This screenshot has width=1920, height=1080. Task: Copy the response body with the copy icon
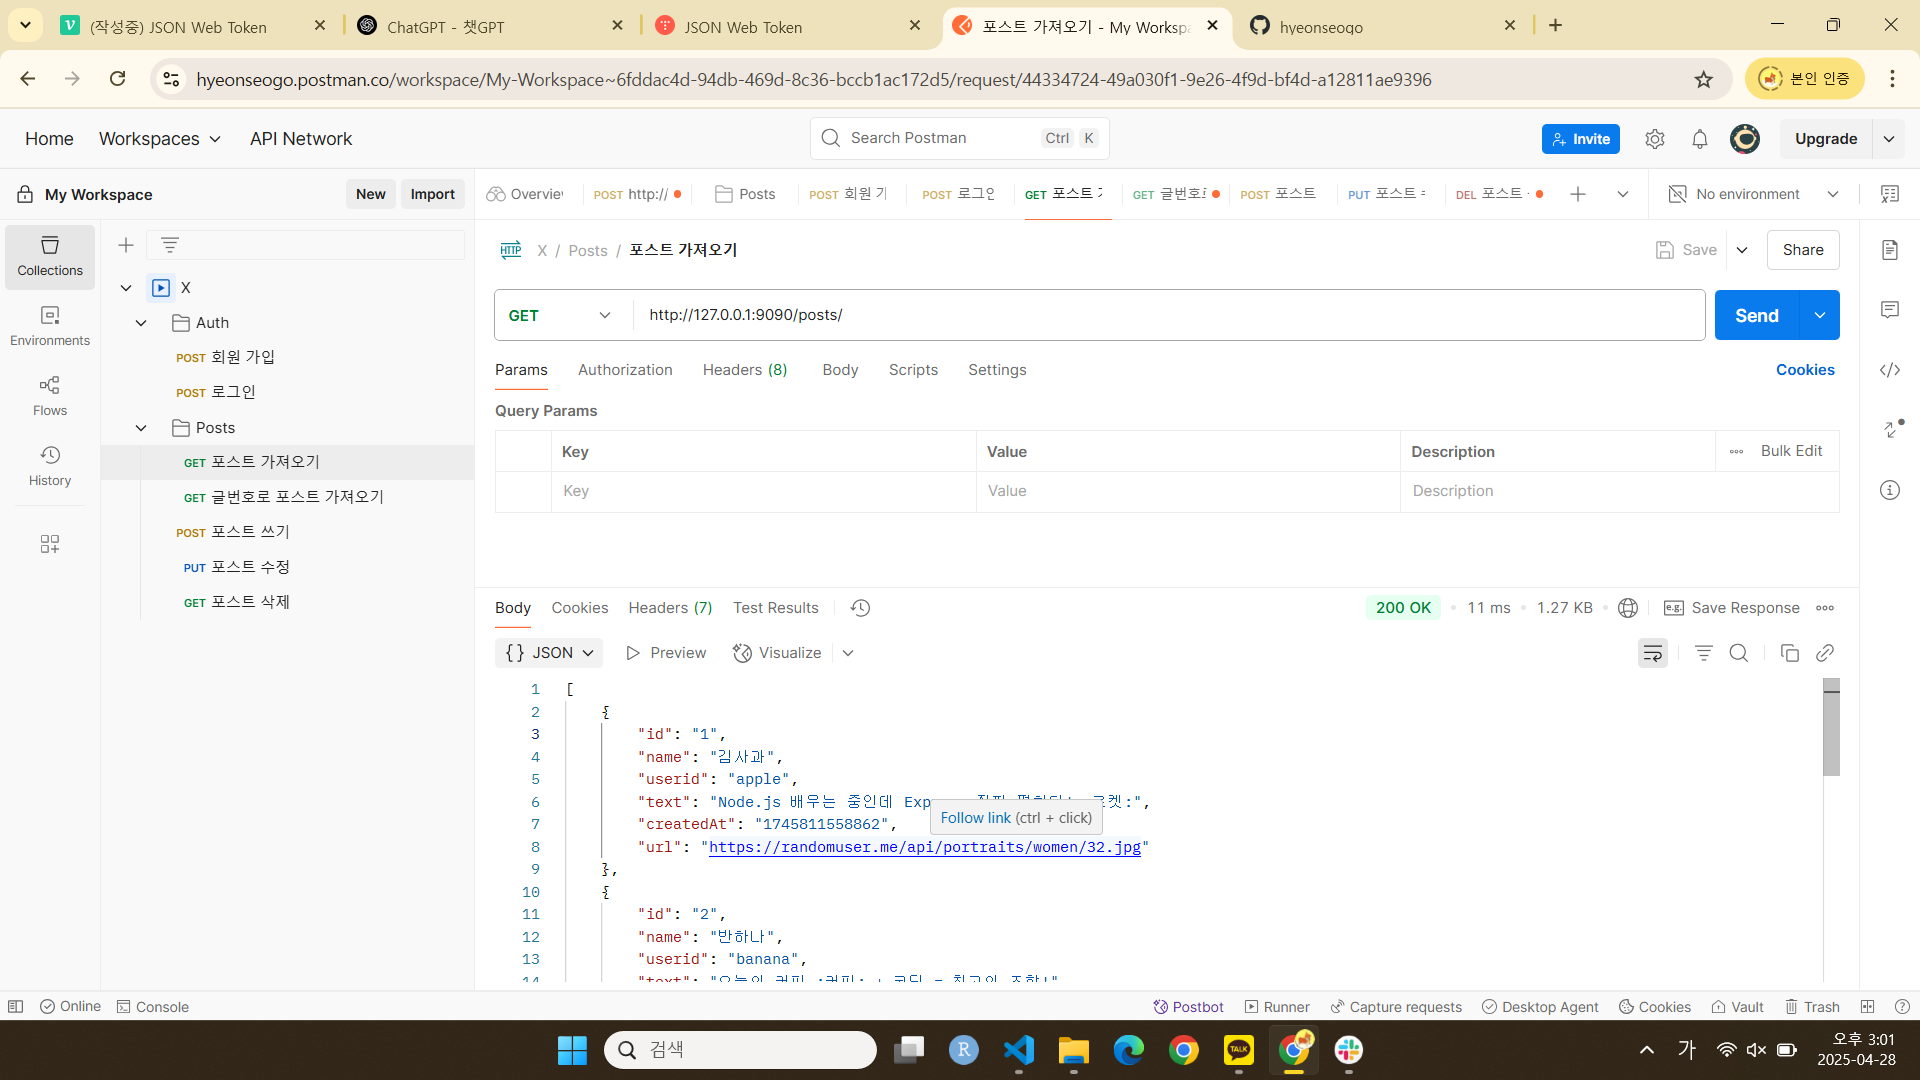click(x=1789, y=653)
